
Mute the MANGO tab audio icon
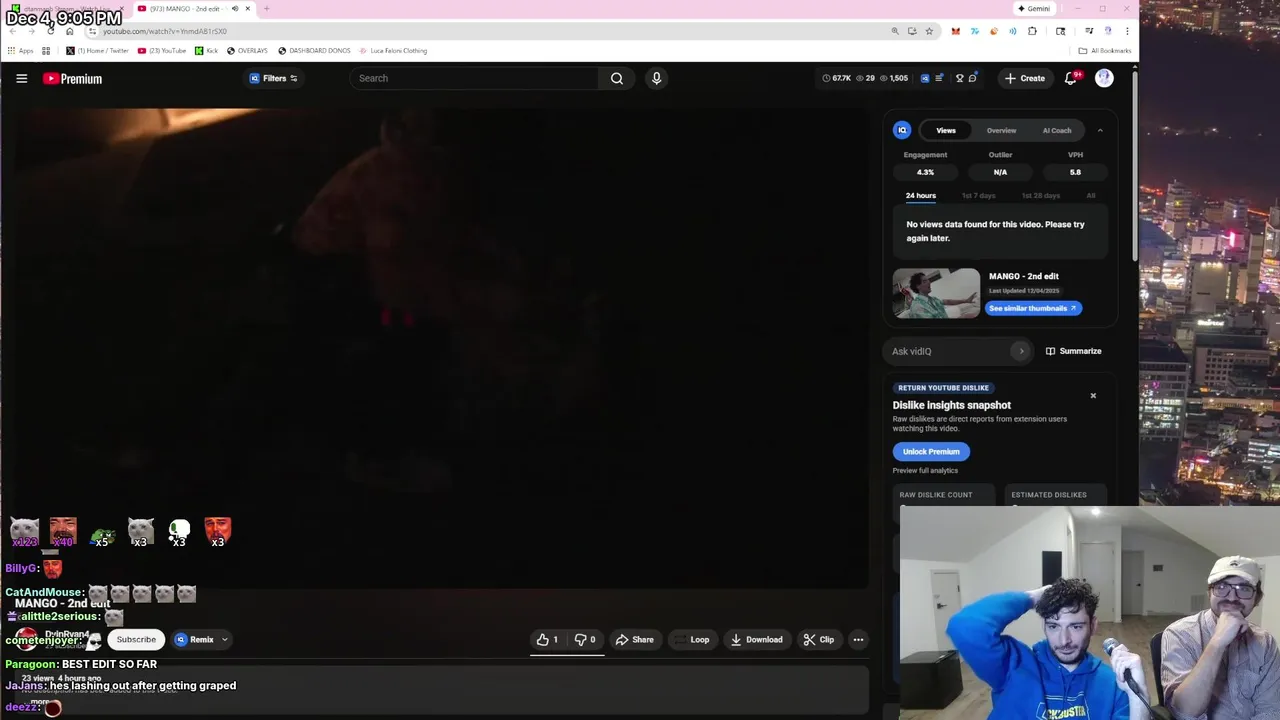point(235,8)
